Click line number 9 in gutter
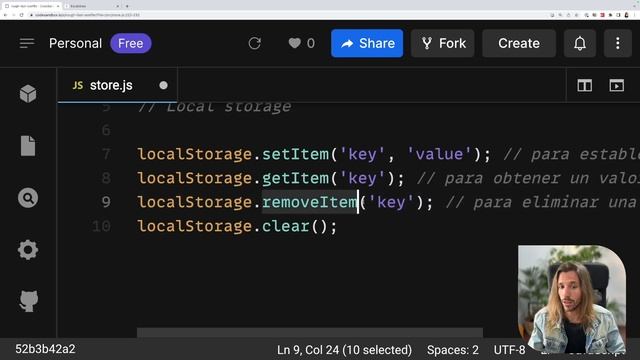 pyautogui.click(x=106, y=202)
